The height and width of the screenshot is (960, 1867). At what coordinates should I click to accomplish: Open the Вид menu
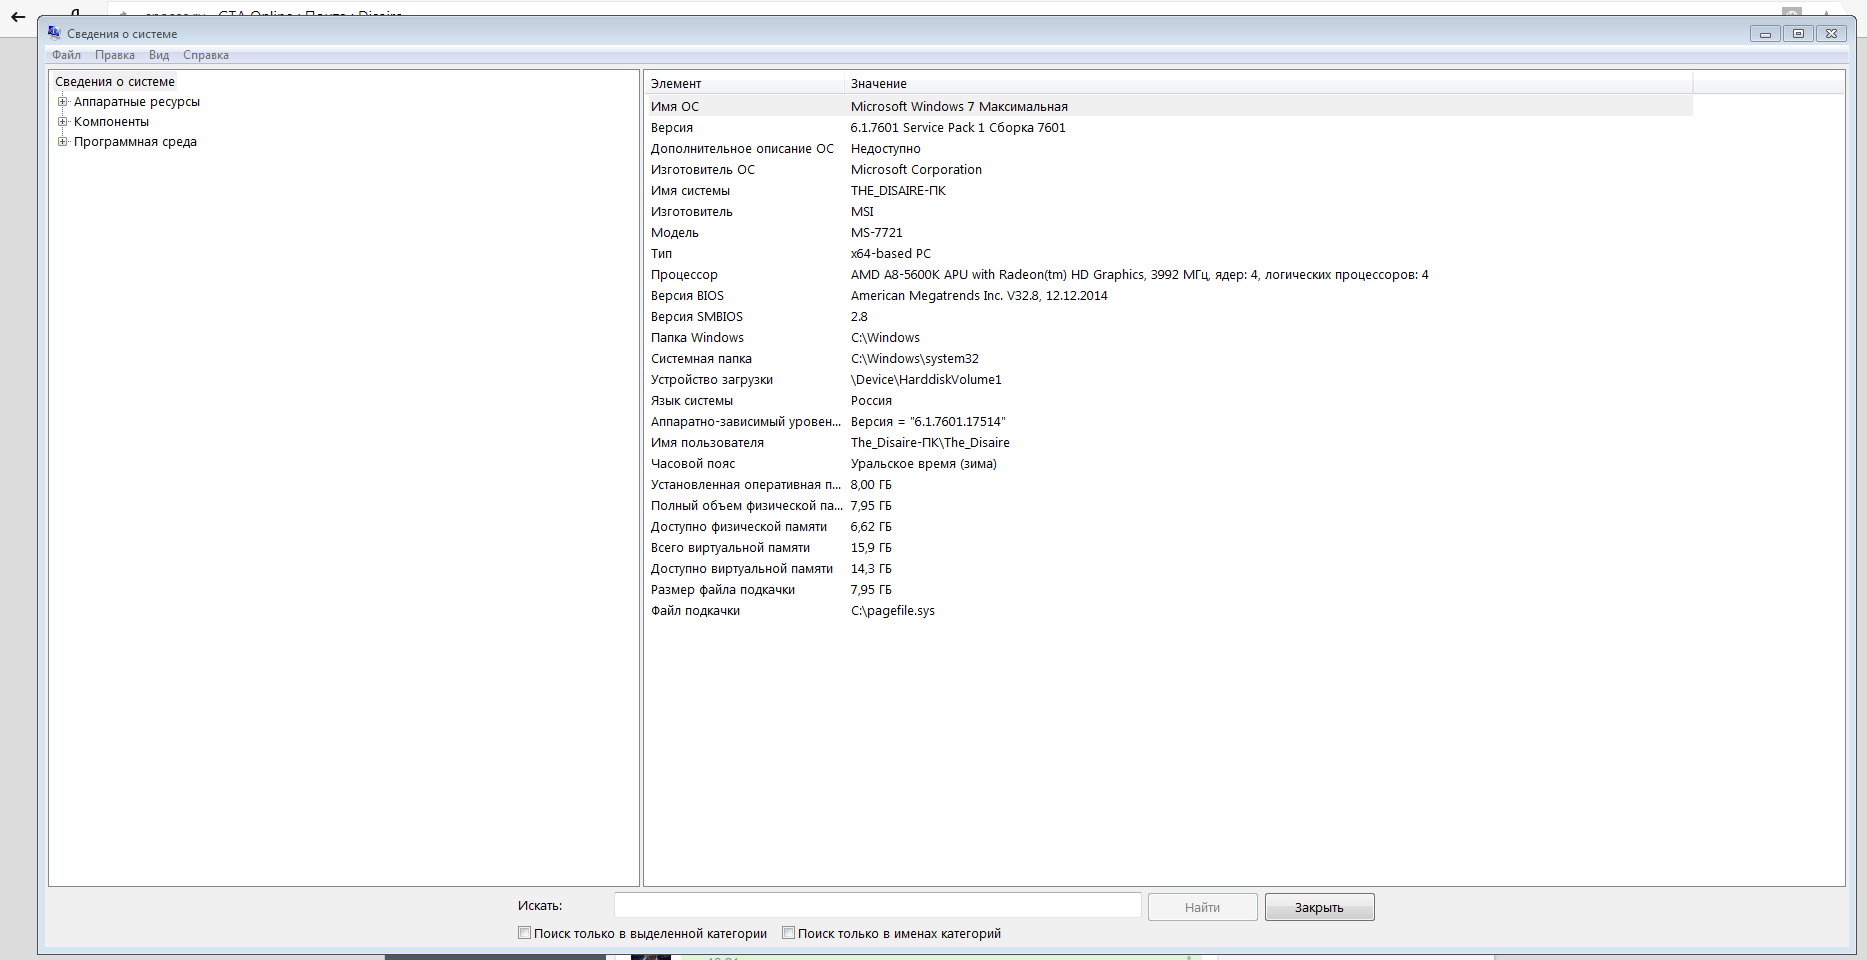159,55
